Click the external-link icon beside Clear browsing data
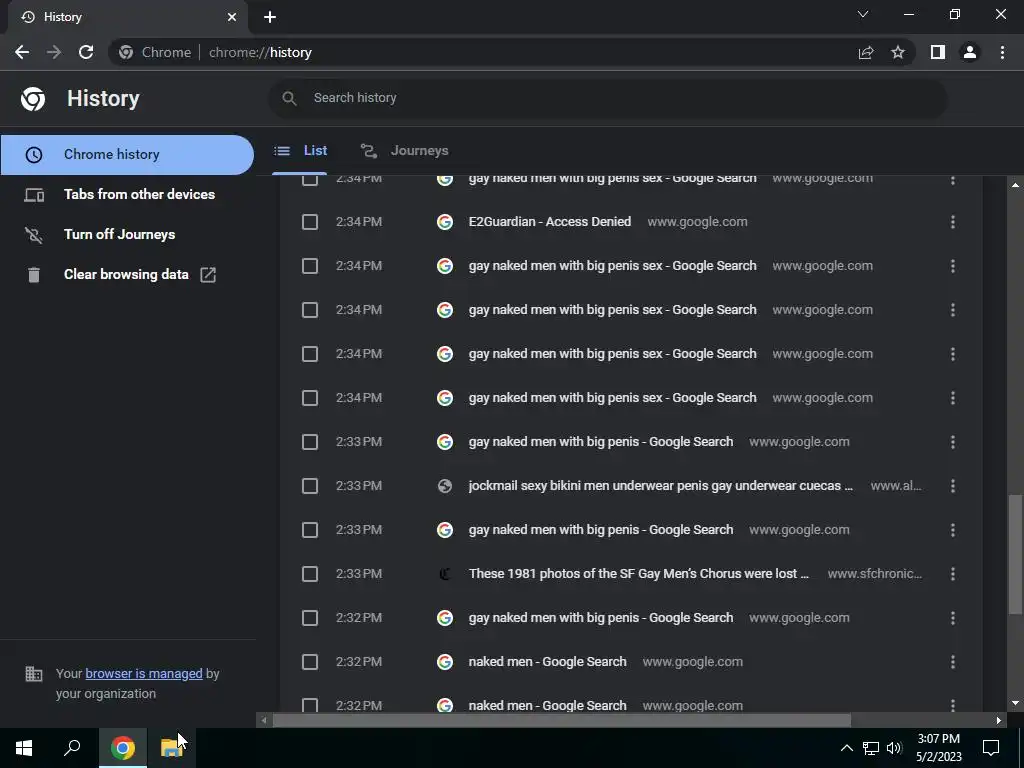Screen dimensions: 1024x768 [208, 275]
